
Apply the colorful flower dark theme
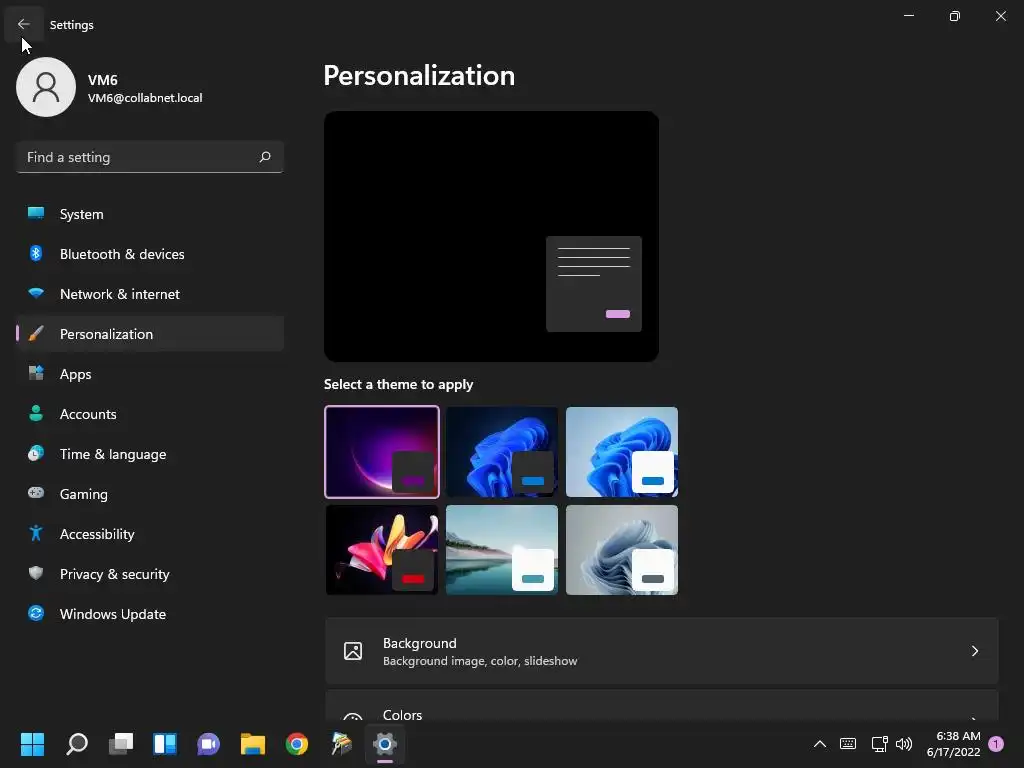coord(382,550)
